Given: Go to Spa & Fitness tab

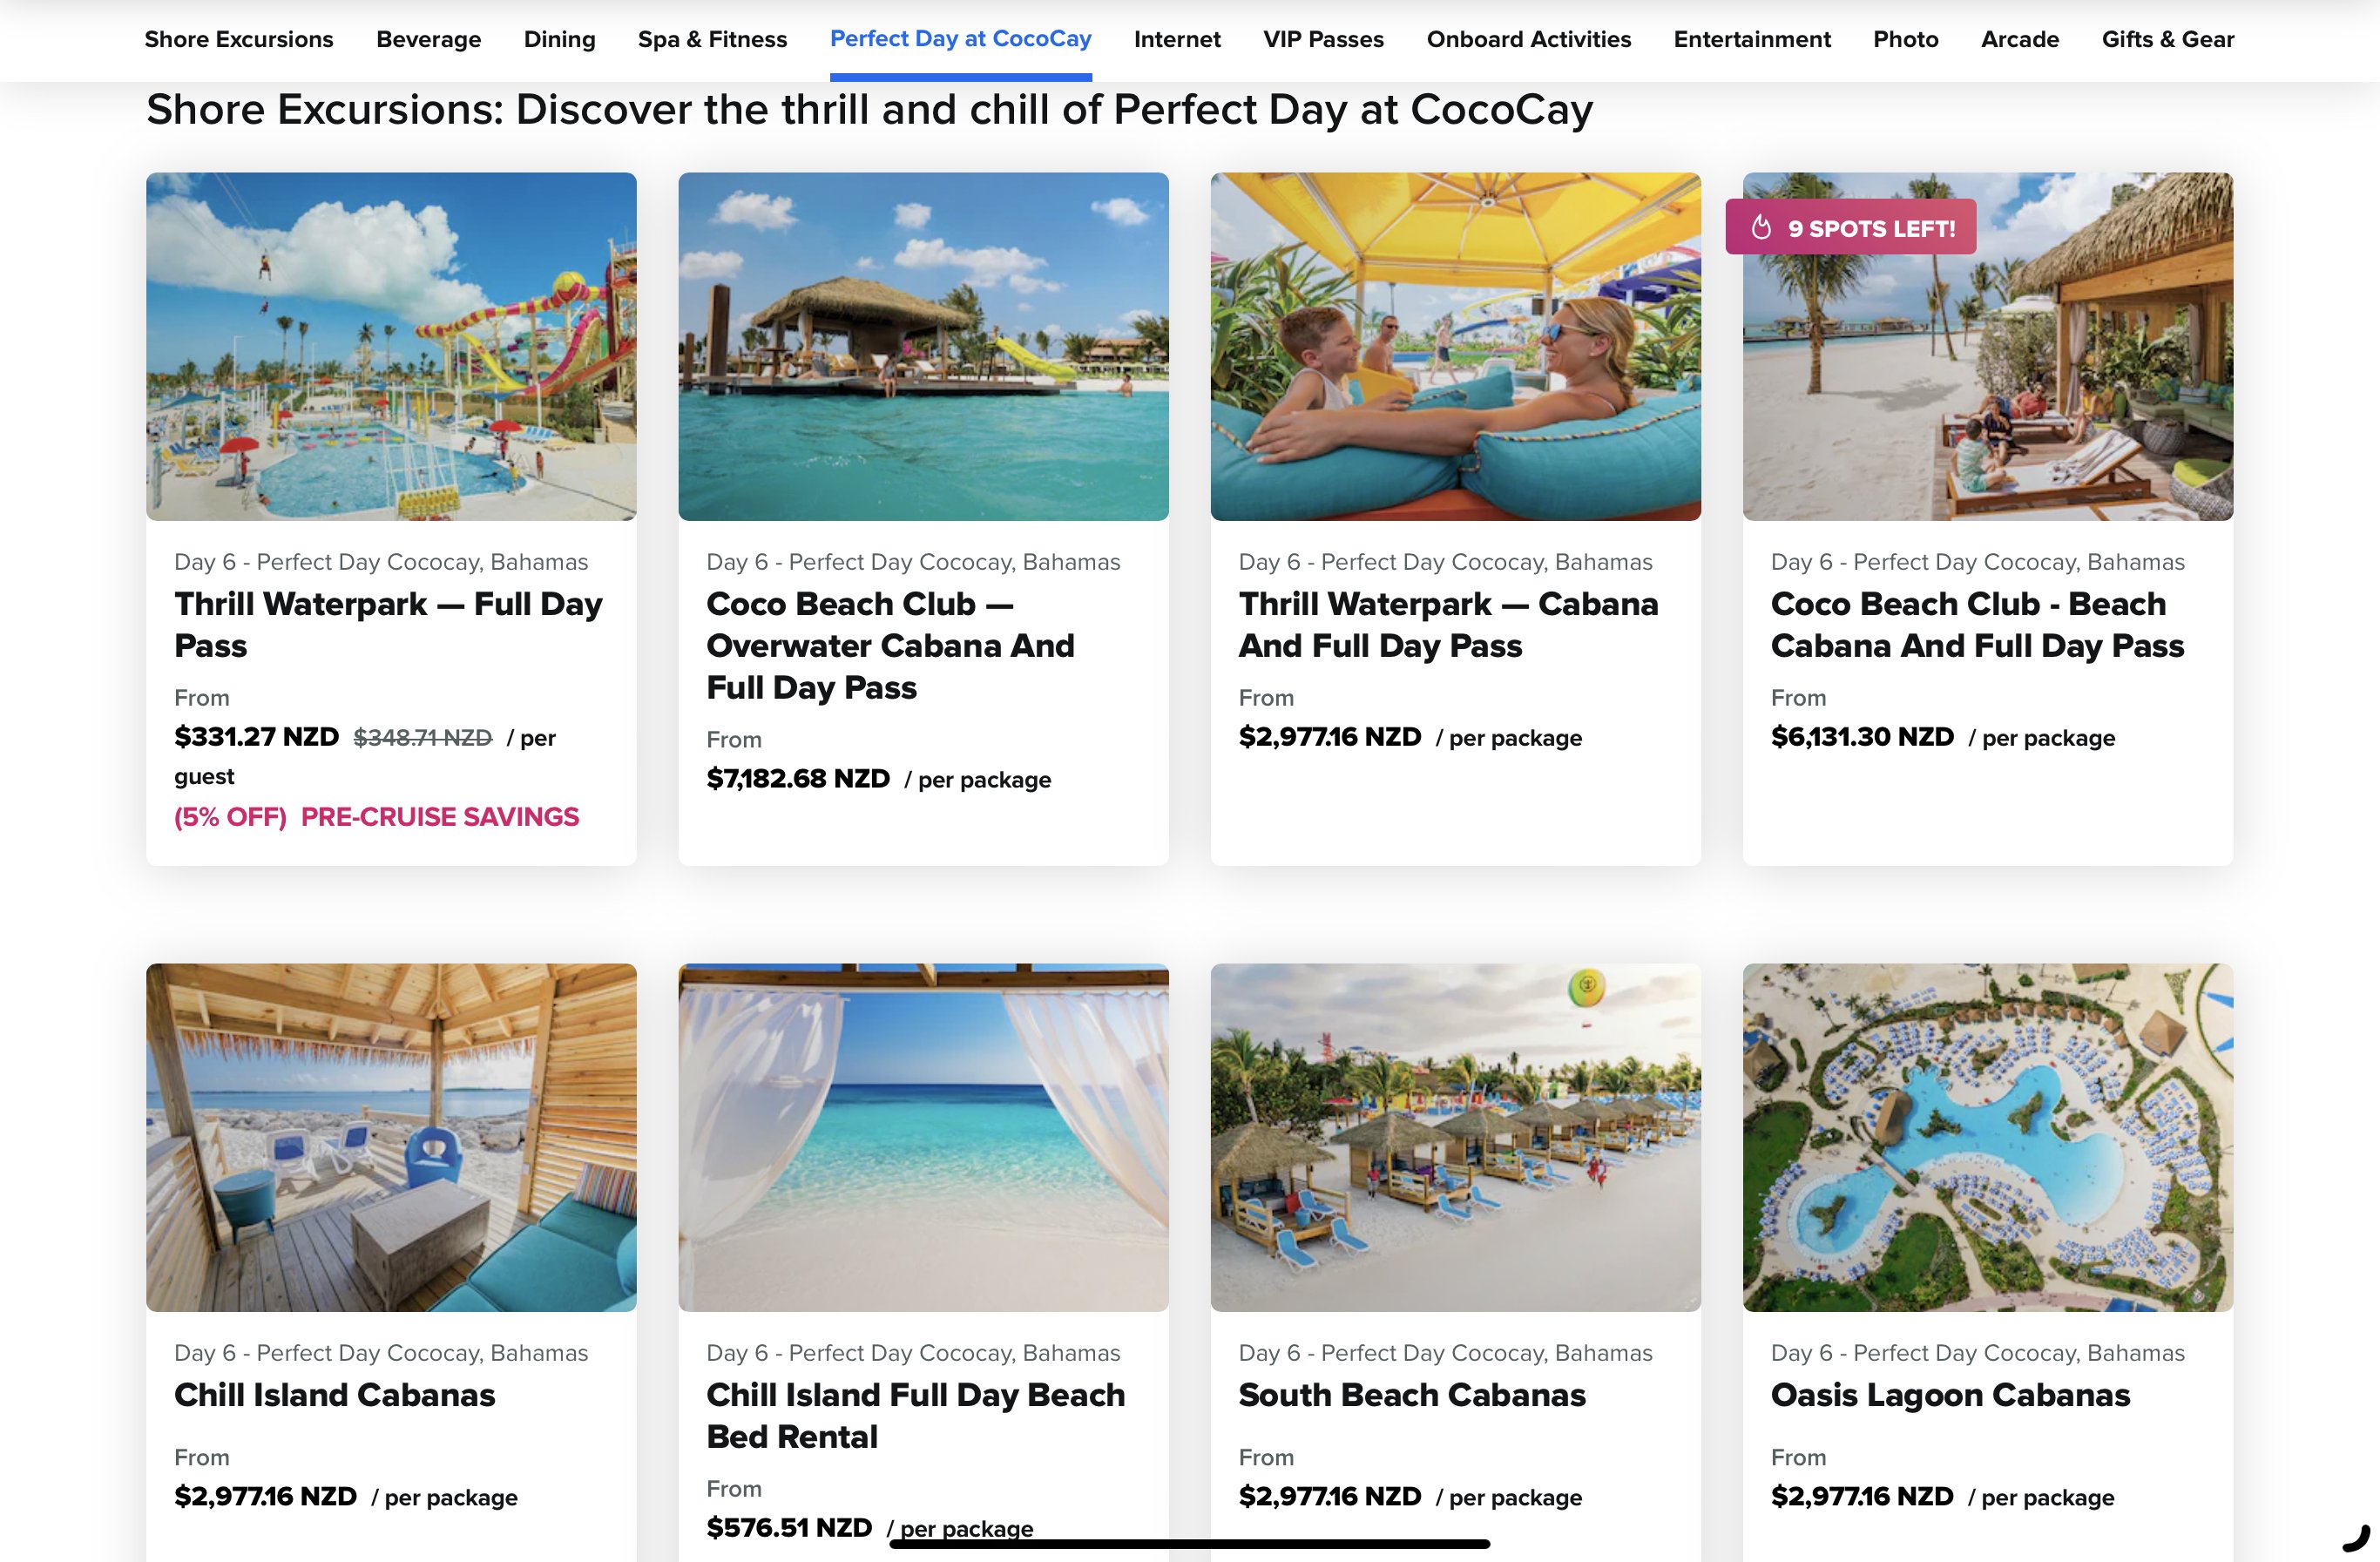Looking at the screenshot, I should coord(712,39).
